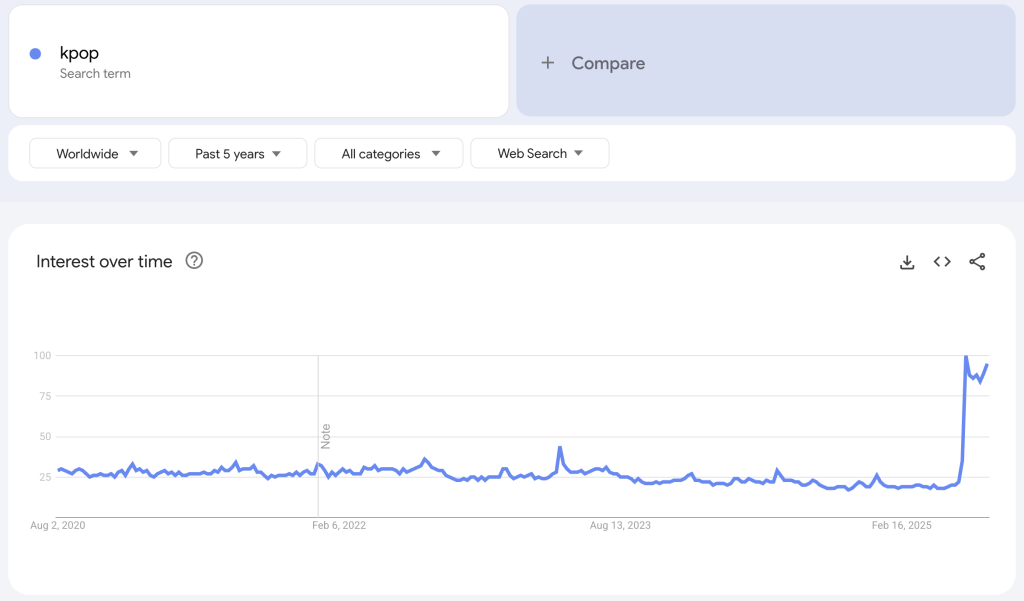Click the blue dot next to kpop

tap(37, 53)
